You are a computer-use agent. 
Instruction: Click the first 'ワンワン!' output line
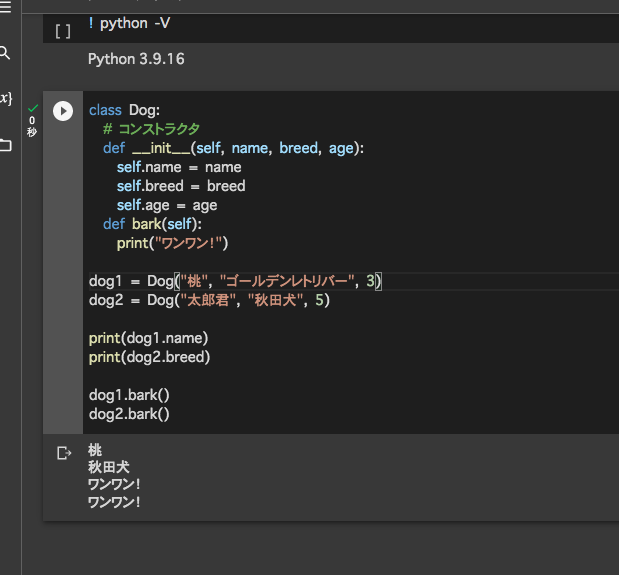pos(114,484)
